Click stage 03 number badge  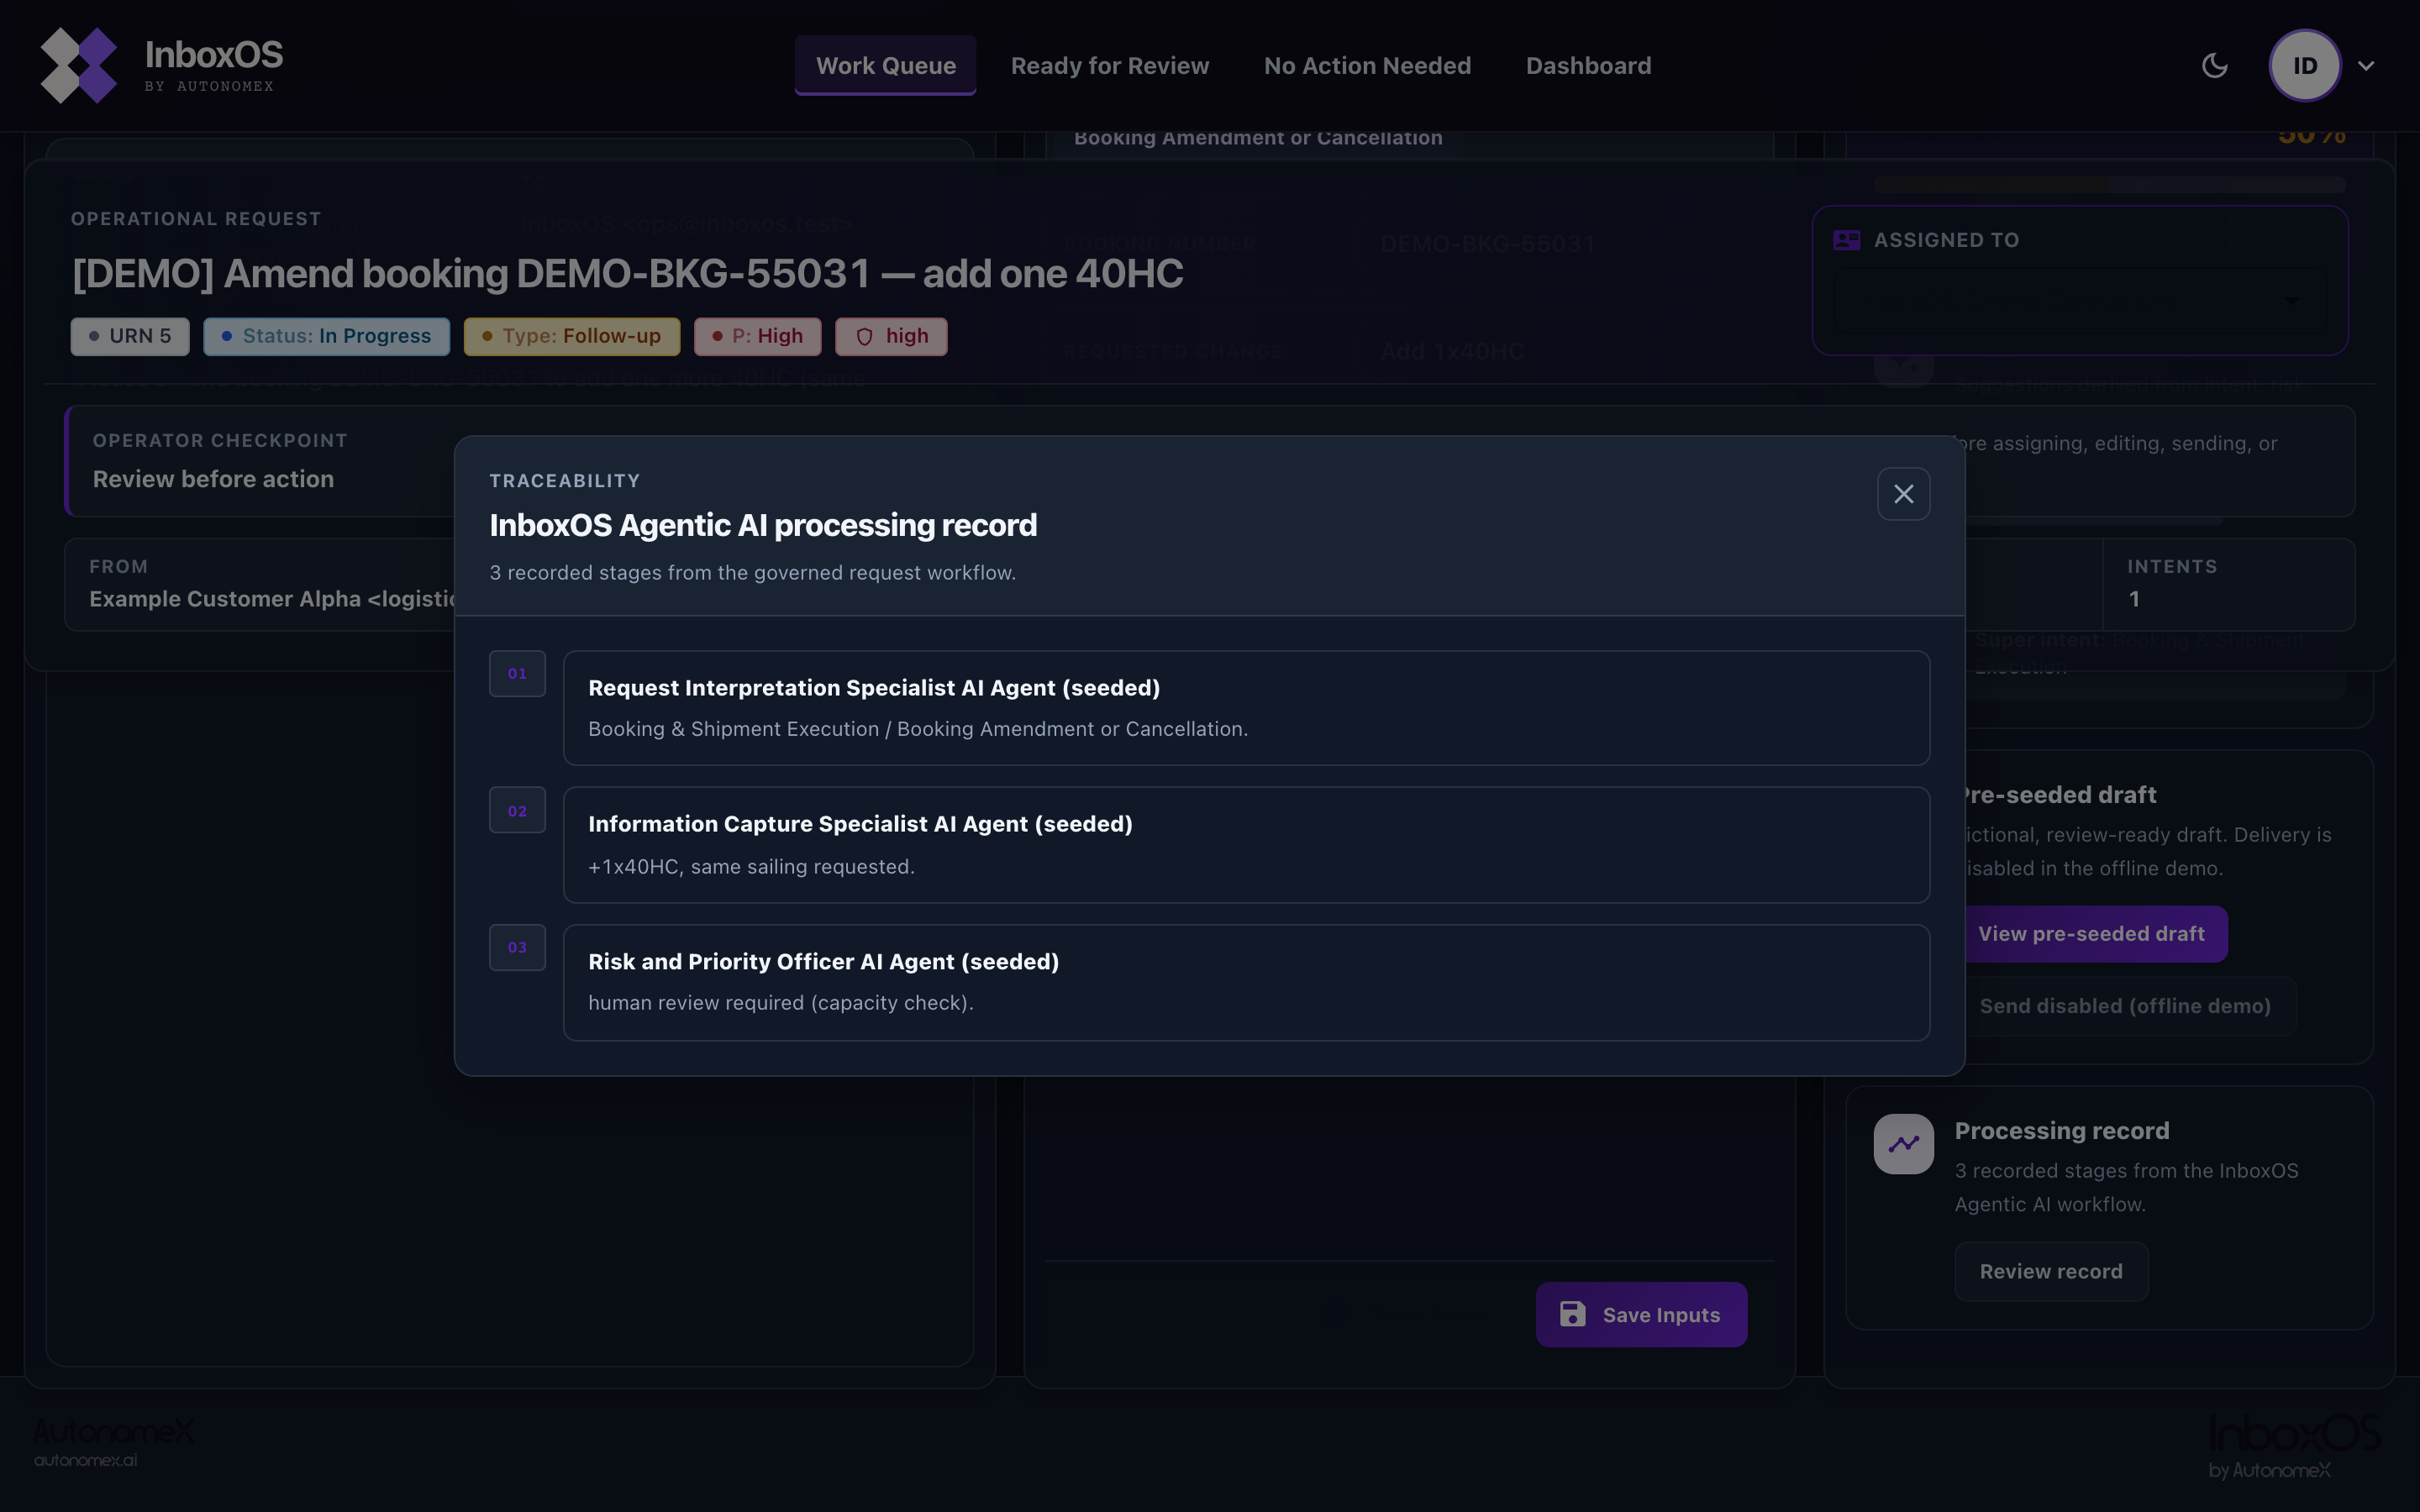tap(517, 947)
